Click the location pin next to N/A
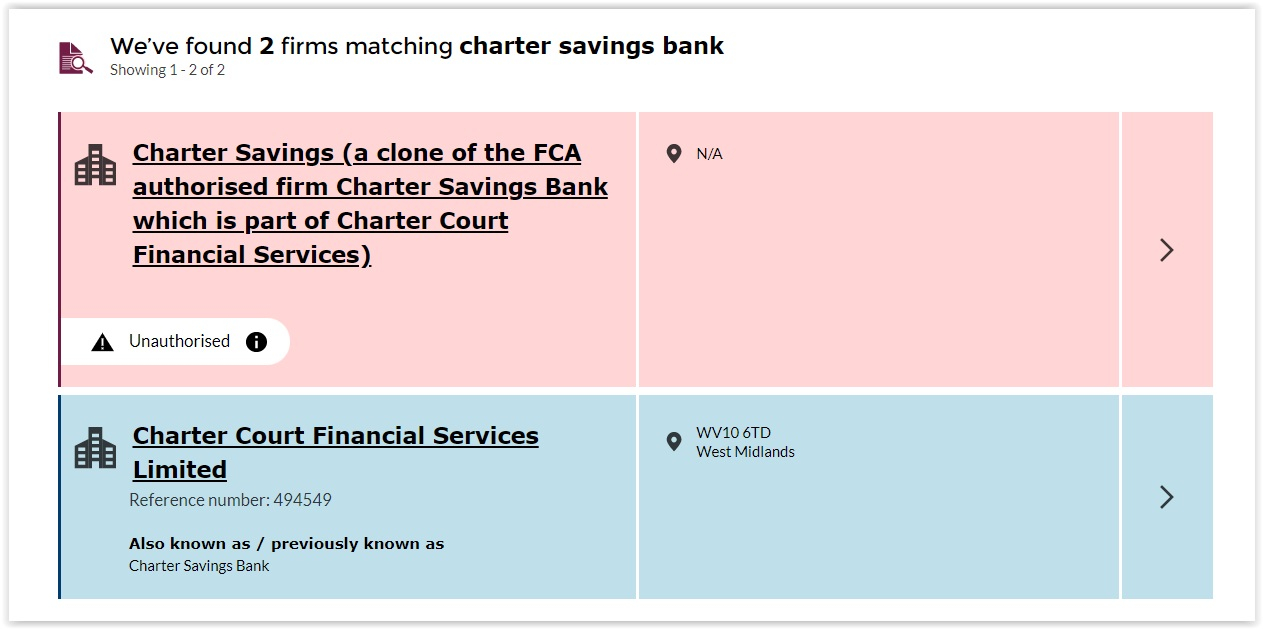1263x629 pixels. point(674,154)
